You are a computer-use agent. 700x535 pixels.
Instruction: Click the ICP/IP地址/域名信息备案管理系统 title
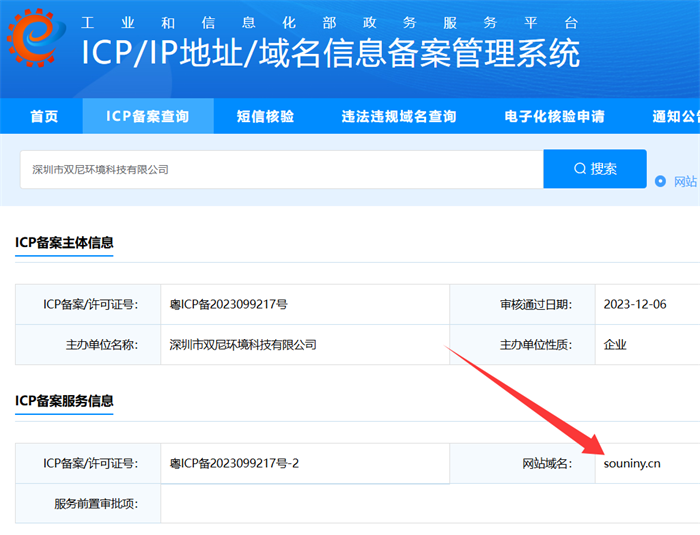click(x=330, y=53)
